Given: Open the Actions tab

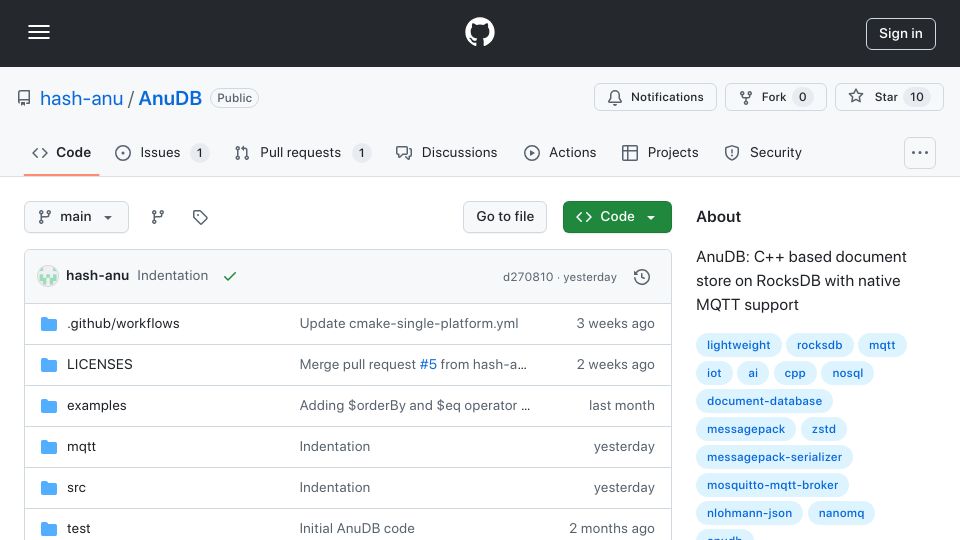Looking at the screenshot, I should [x=560, y=152].
